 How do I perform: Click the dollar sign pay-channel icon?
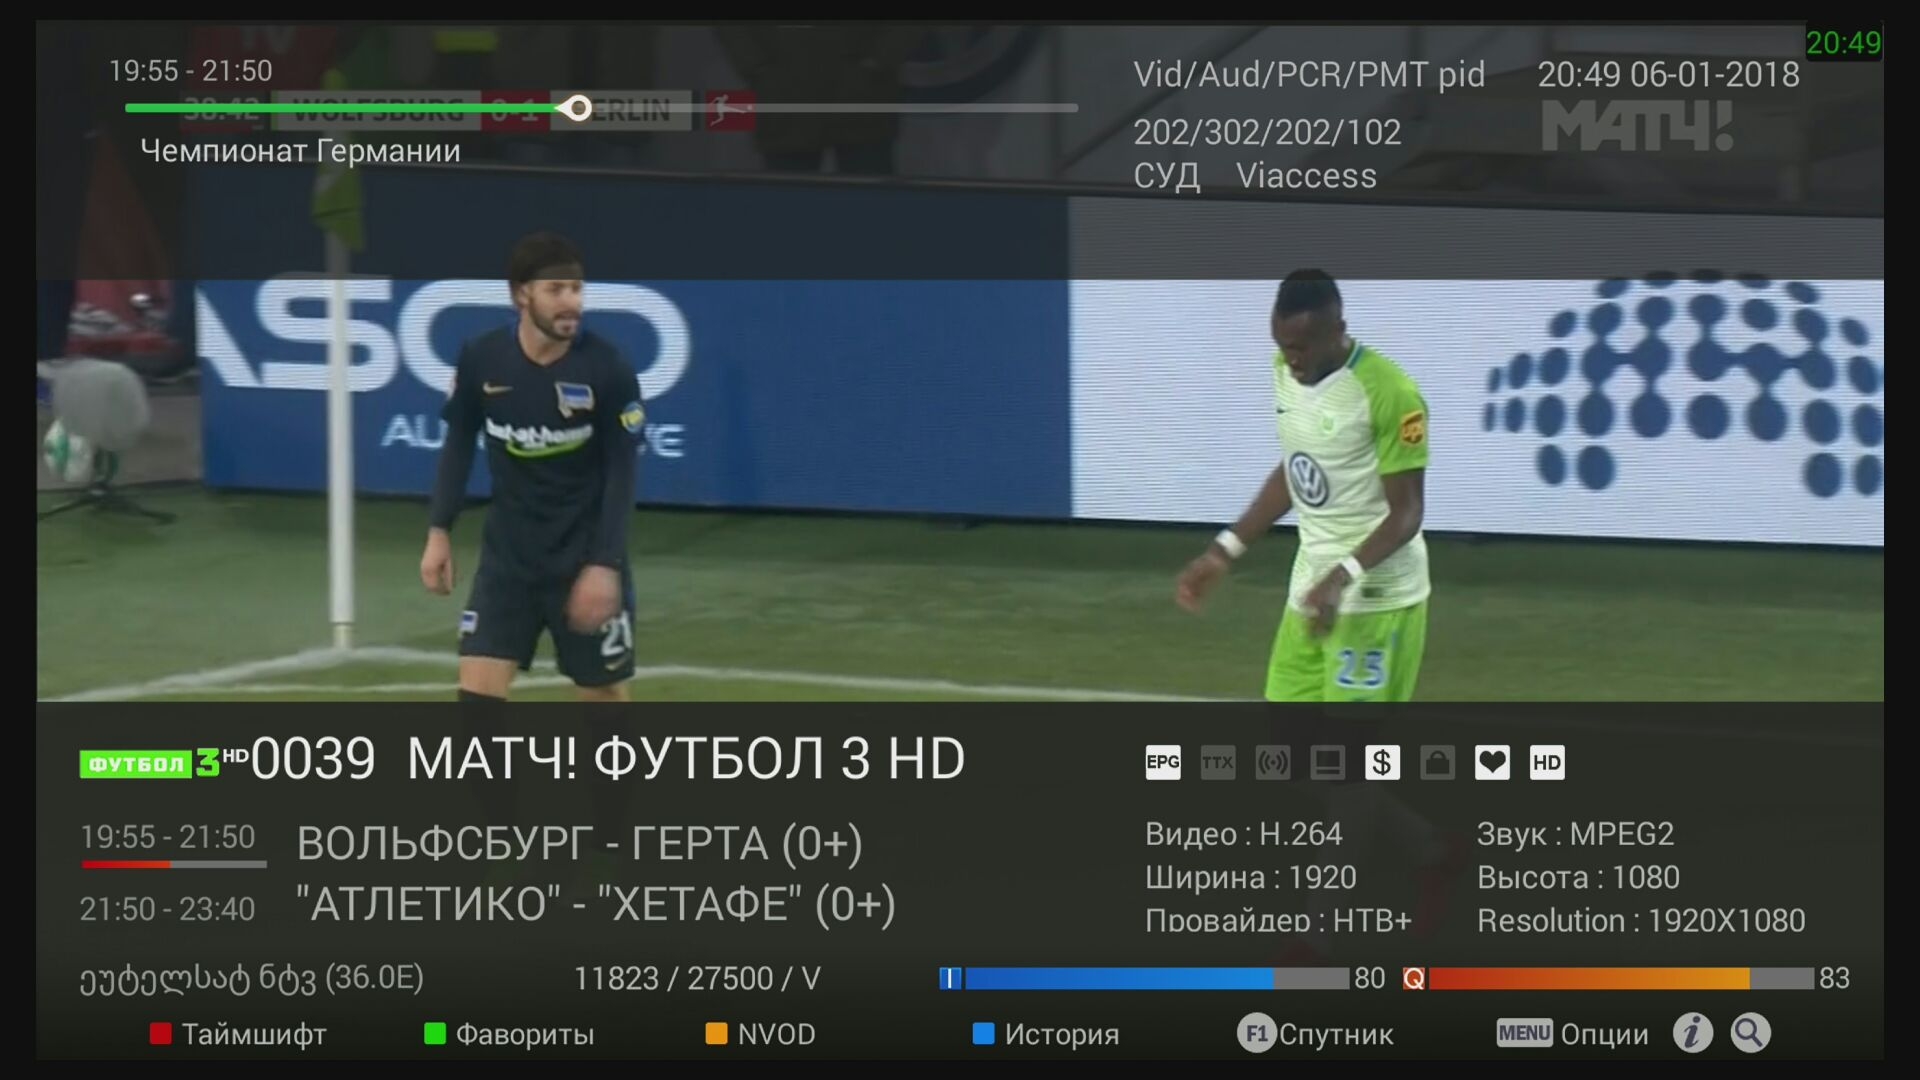[x=1382, y=763]
